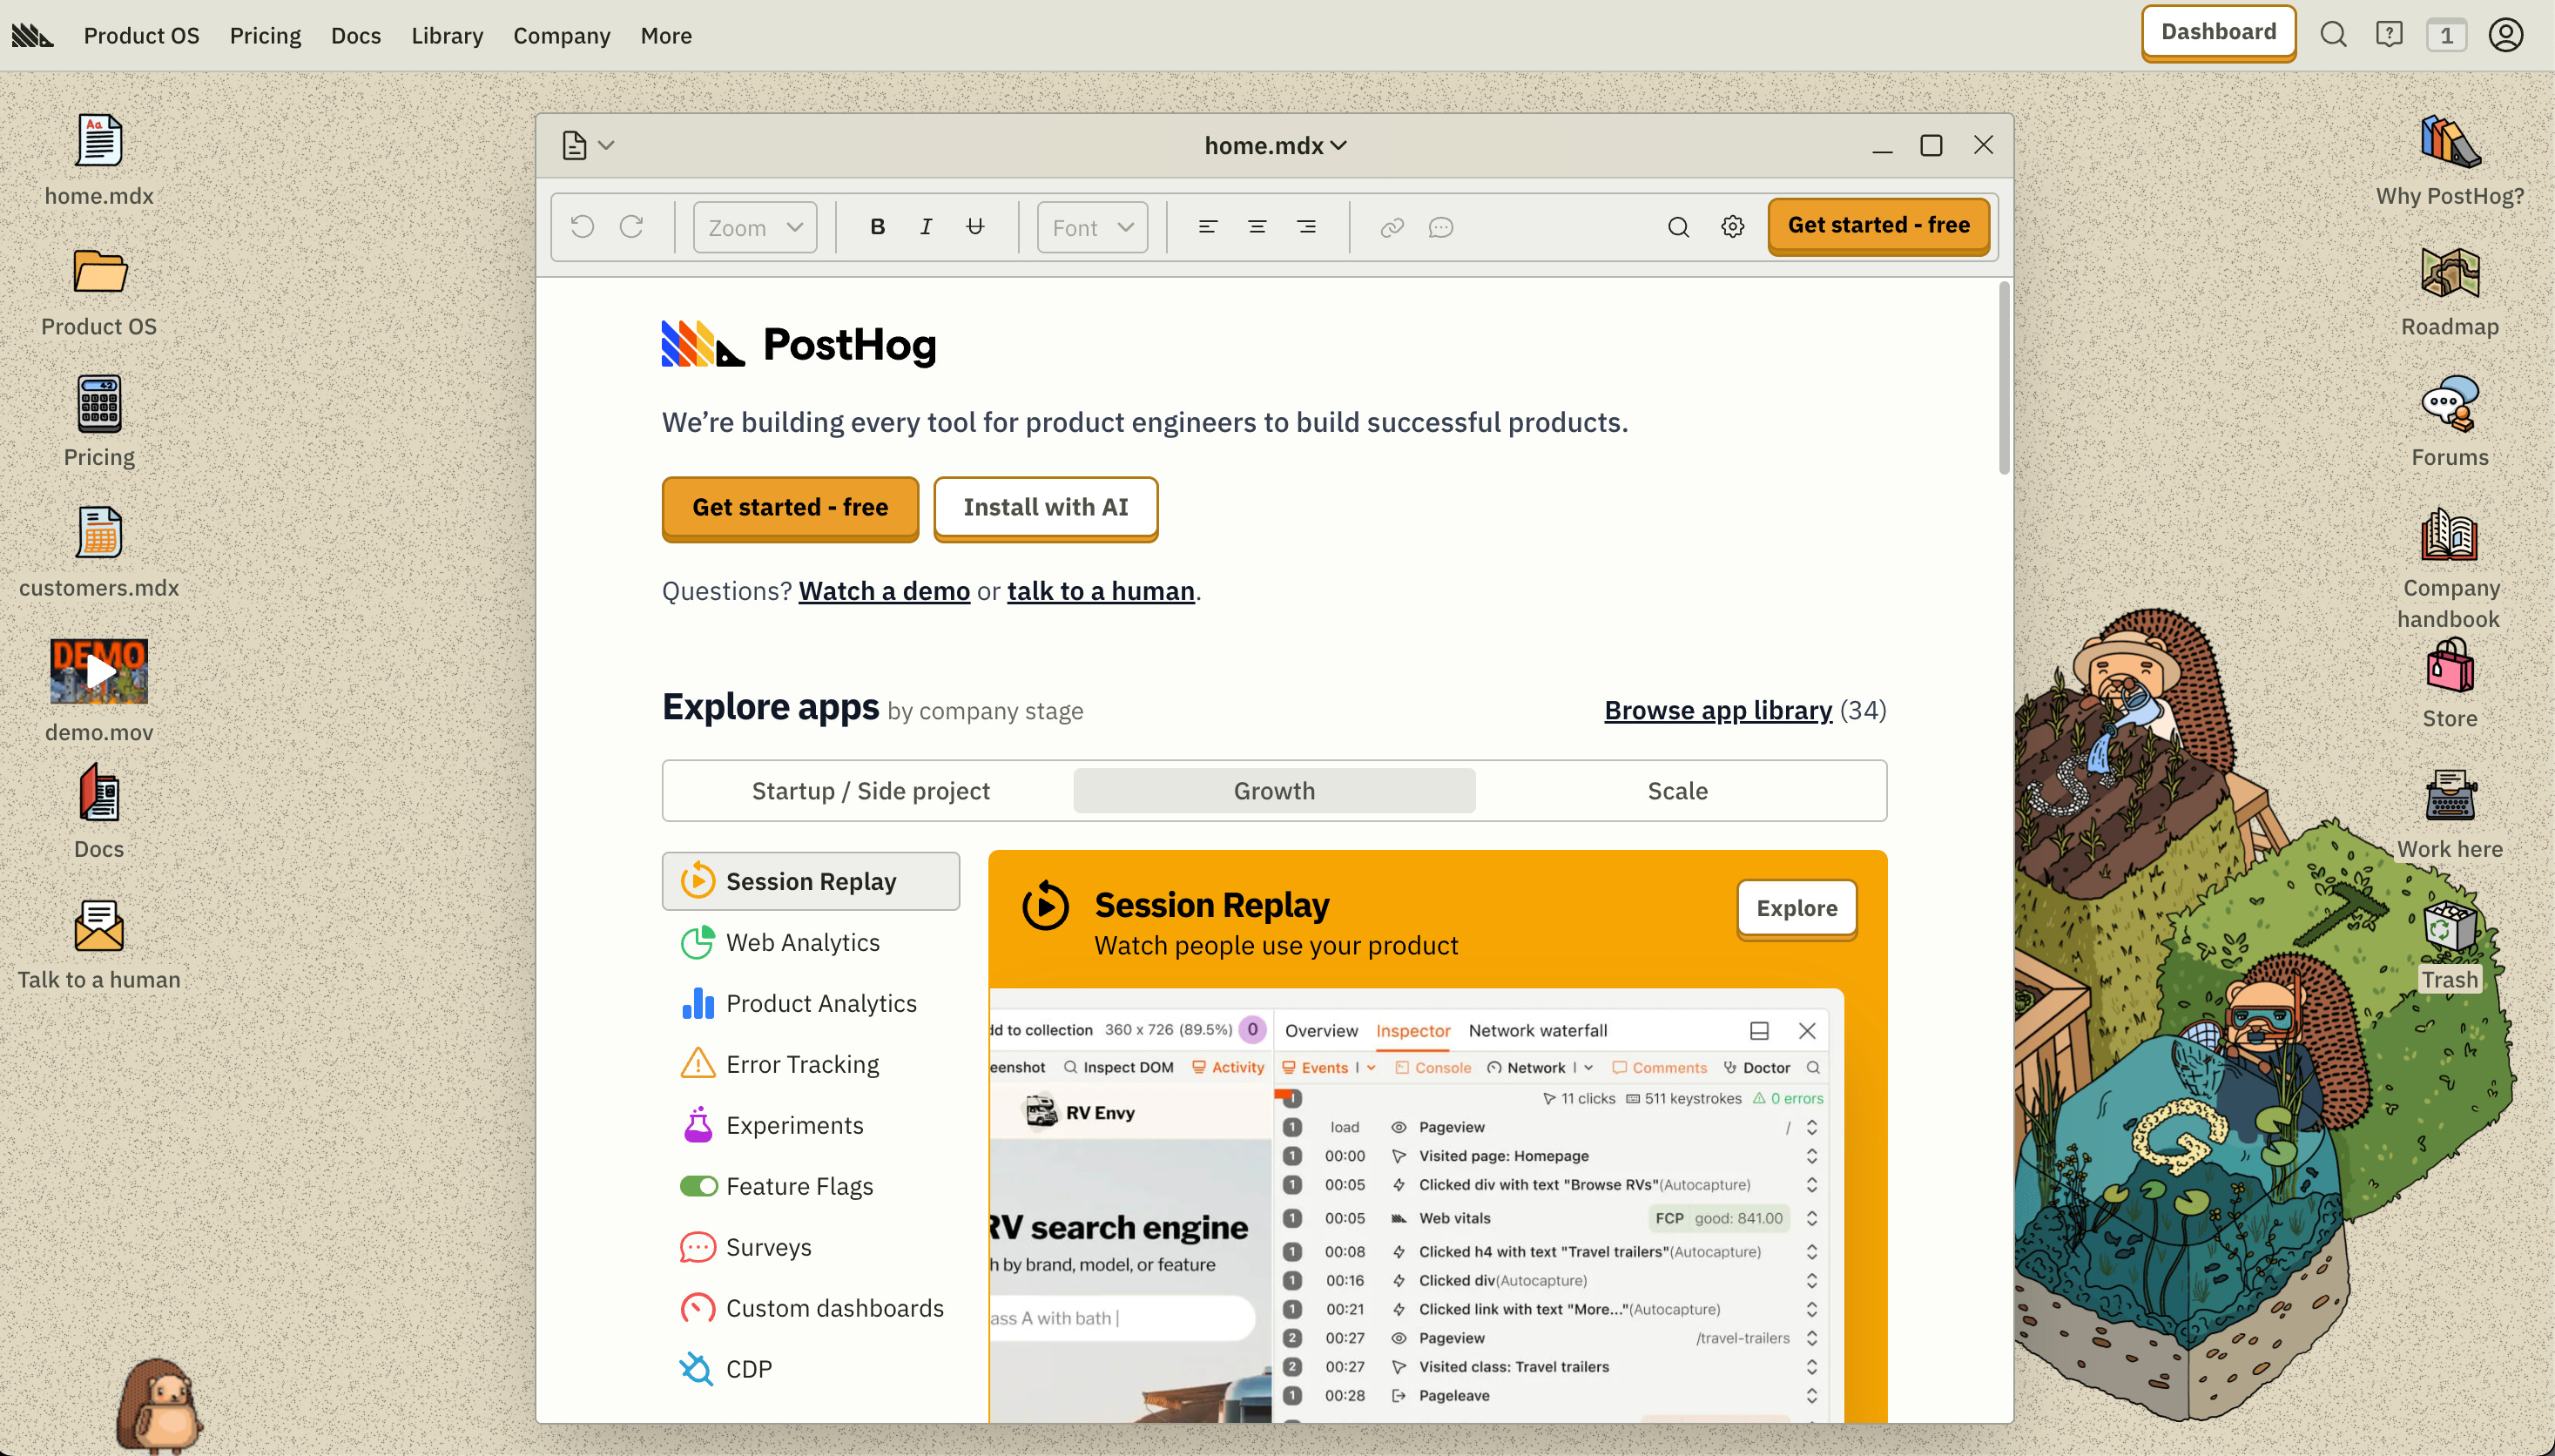Viewport: 2555px width, 1456px height.
Task: Open editor settings gear icon
Action: pyautogui.click(x=1733, y=227)
